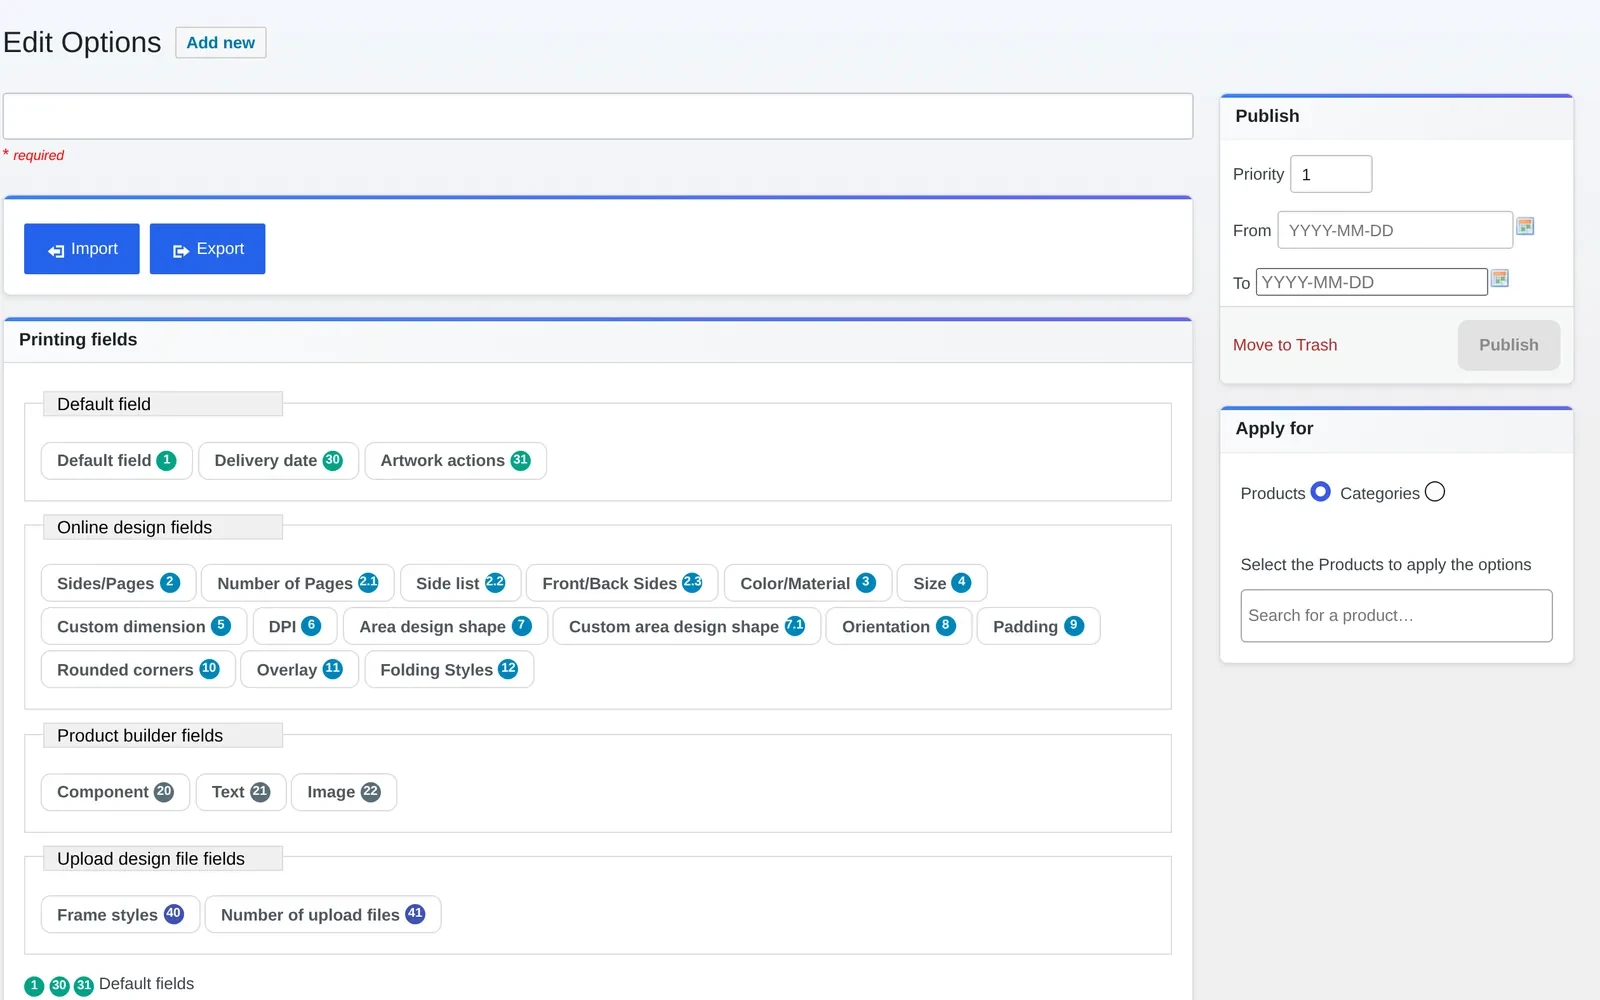Add the Custom area design shape field
Image resolution: width=1600 pixels, height=1000 pixels.
(687, 627)
